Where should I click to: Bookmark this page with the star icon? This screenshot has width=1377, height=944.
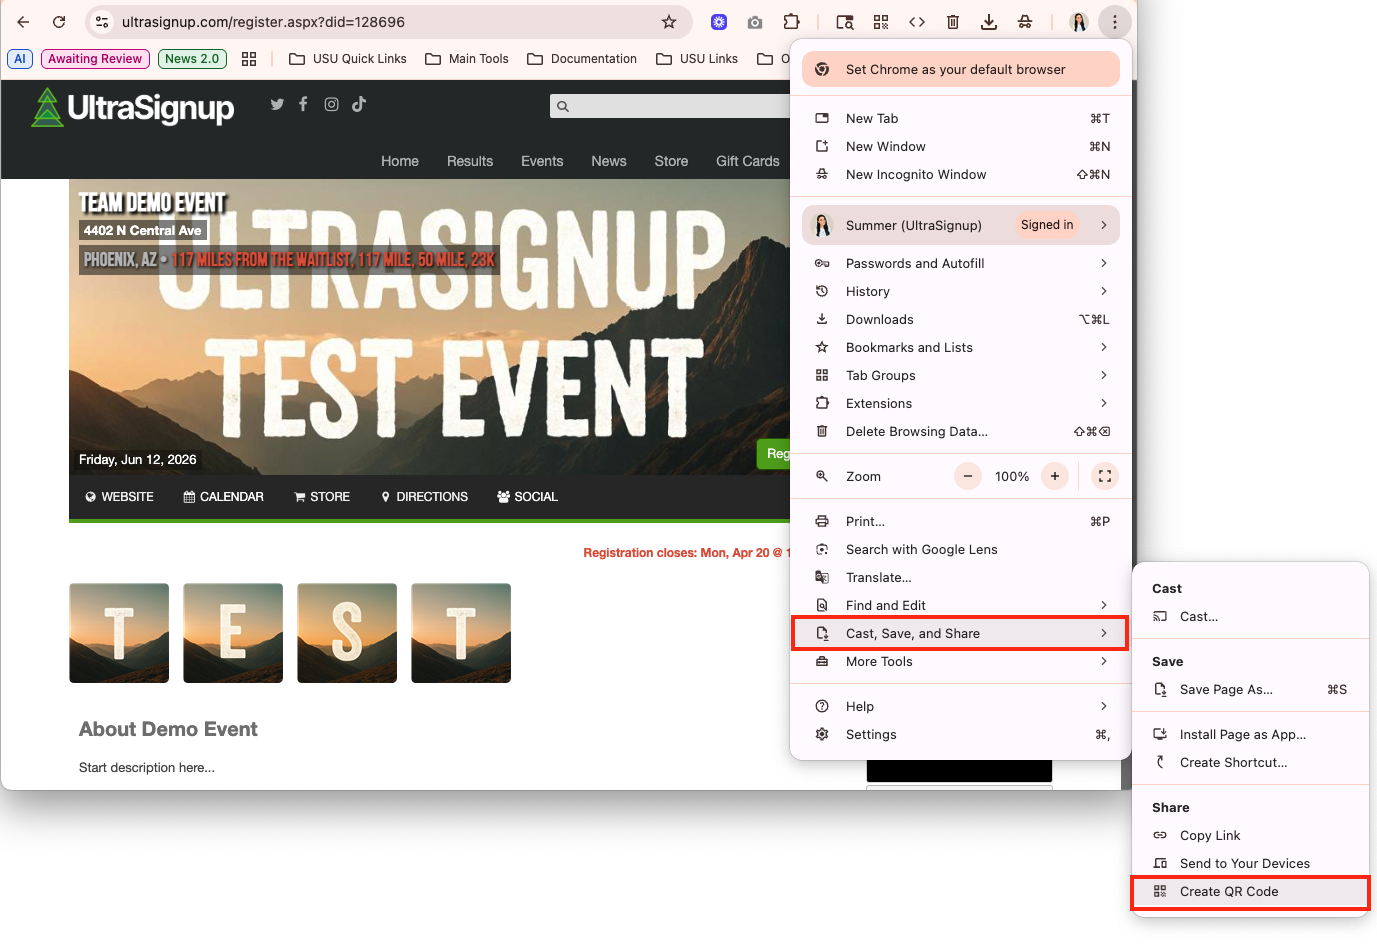pos(669,22)
